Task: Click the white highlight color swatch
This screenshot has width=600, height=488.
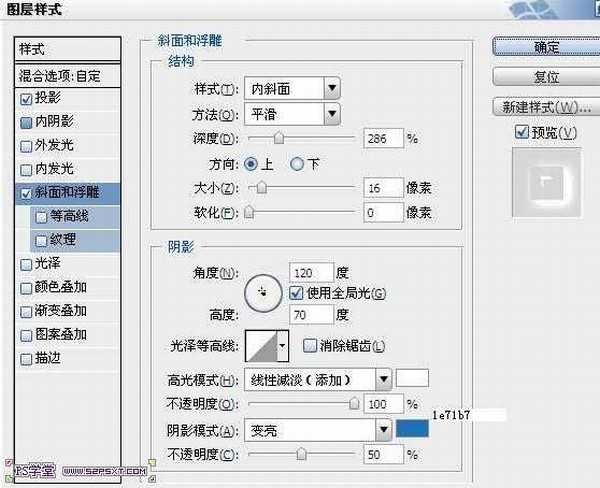Action: [412, 379]
